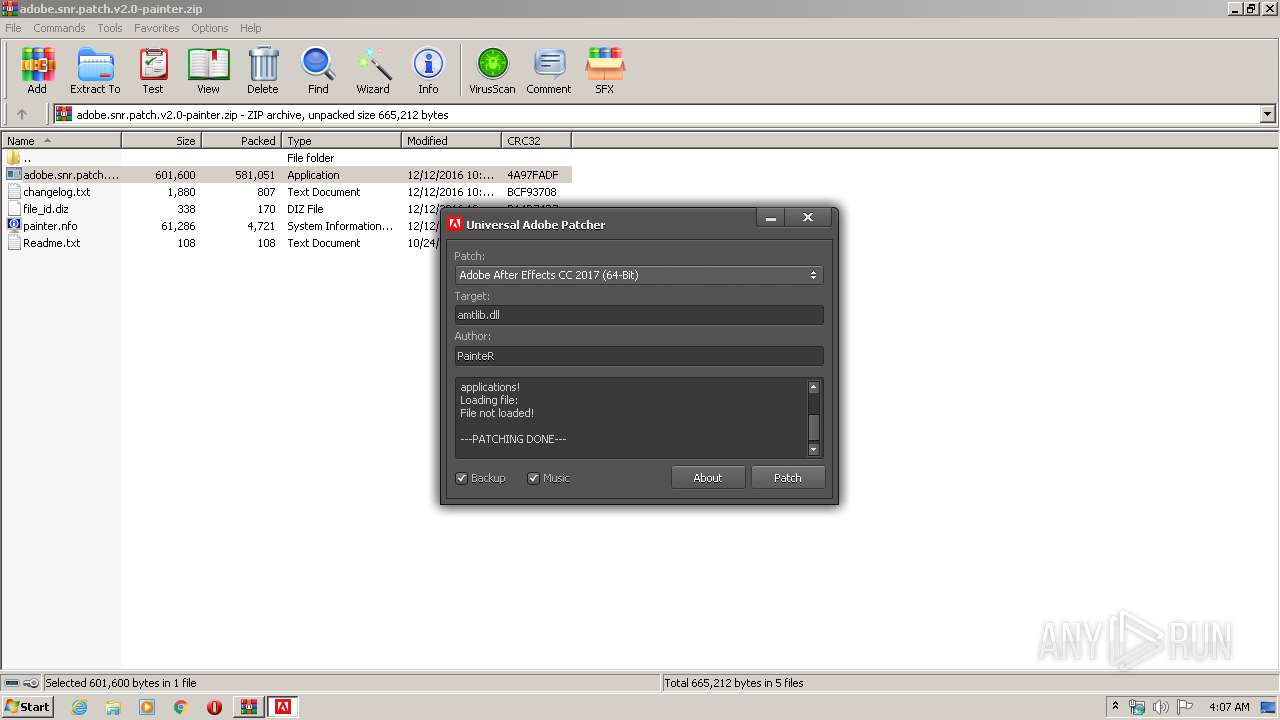Image resolution: width=1280 pixels, height=720 pixels.
Task: Click the patcher log scrollbar thumb
Action: point(813,427)
